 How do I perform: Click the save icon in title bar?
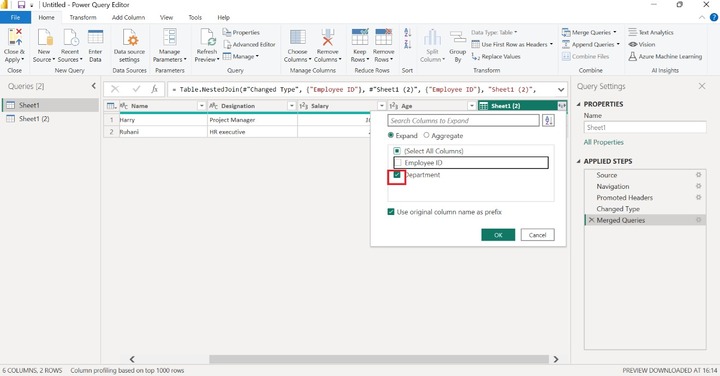pos(21,5)
